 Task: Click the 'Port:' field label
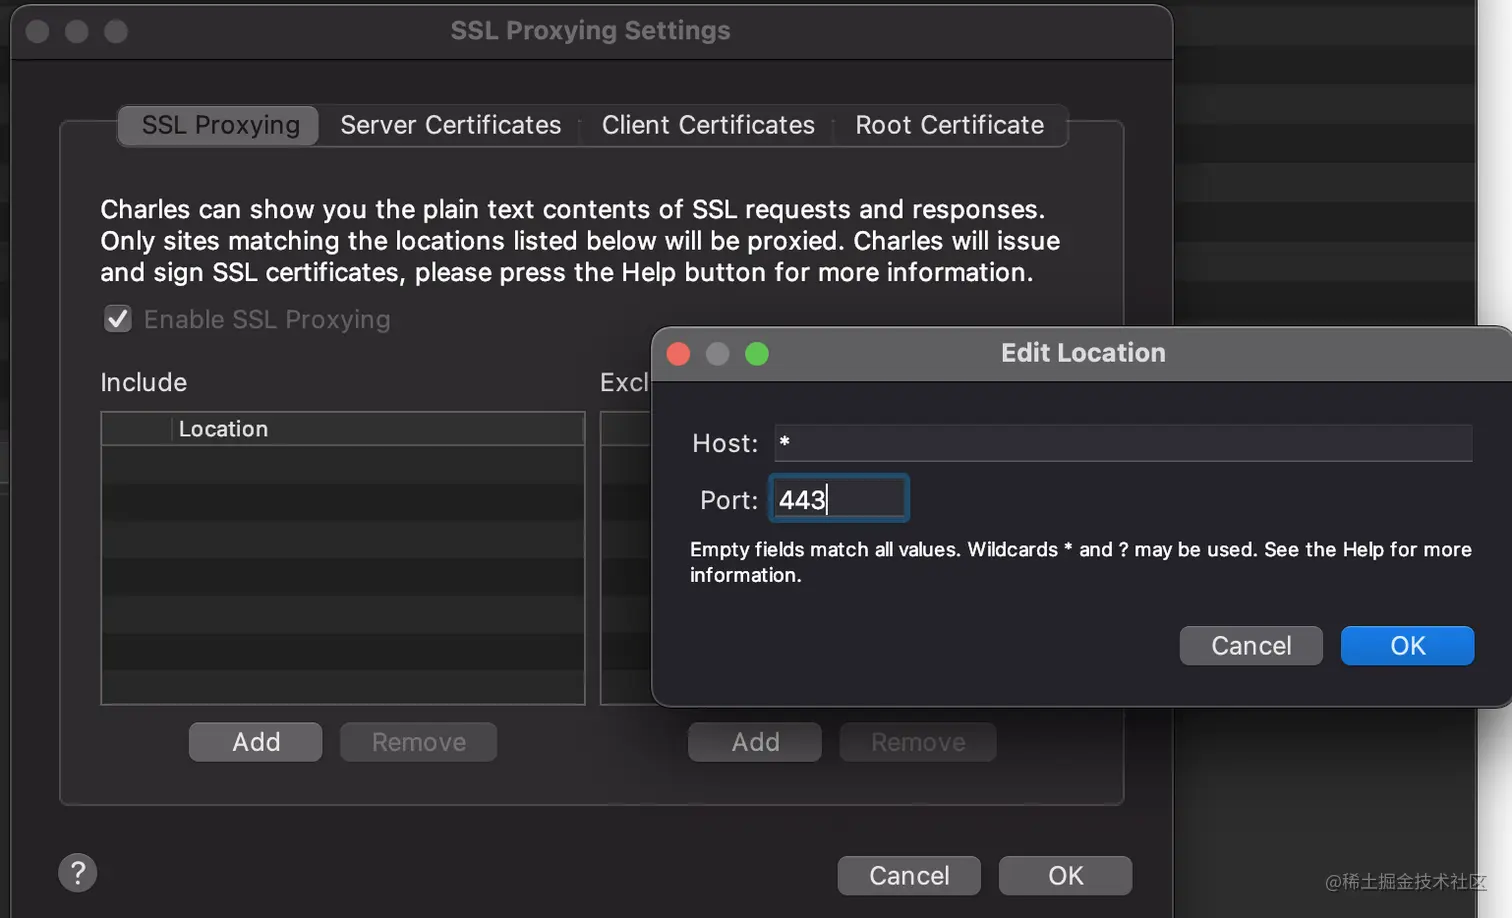point(729,500)
